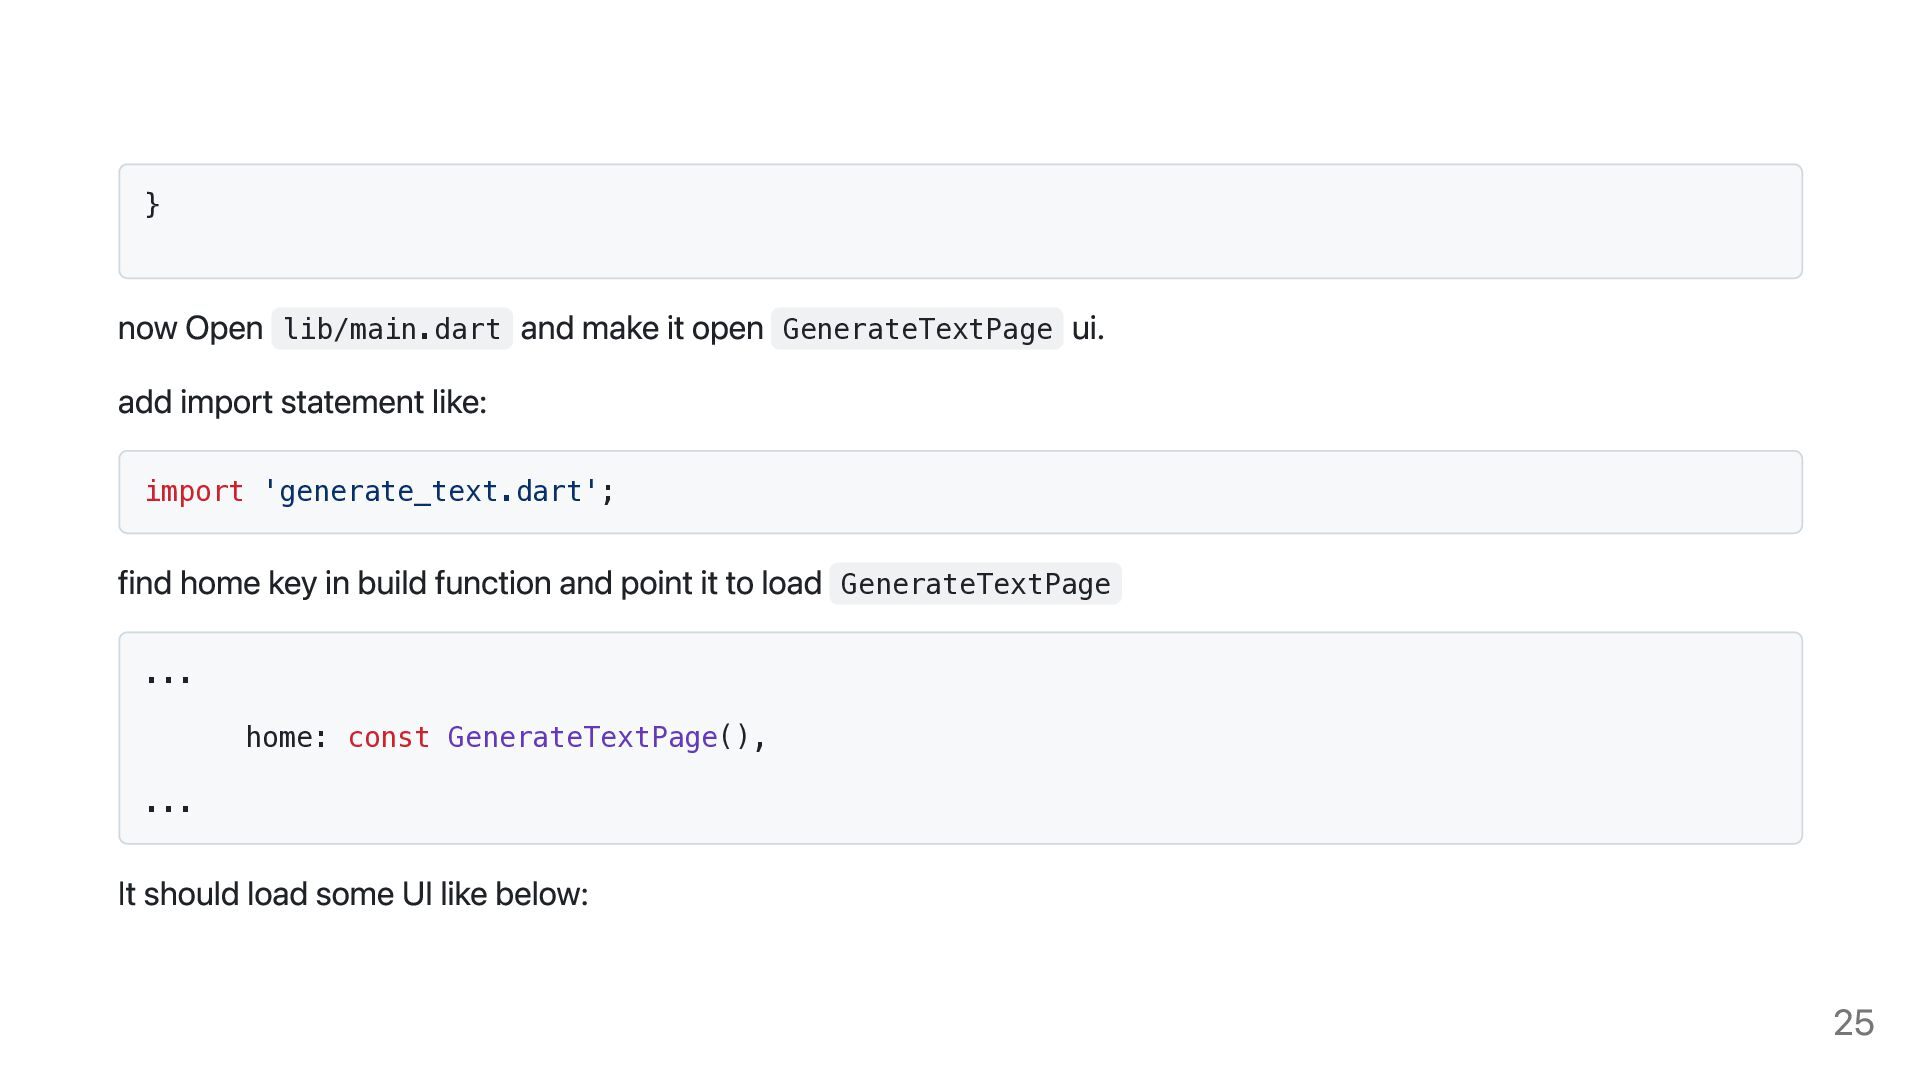Click the words 'now Open'
The image size is (1920, 1080).
pyautogui.click(x=190, y=328)
